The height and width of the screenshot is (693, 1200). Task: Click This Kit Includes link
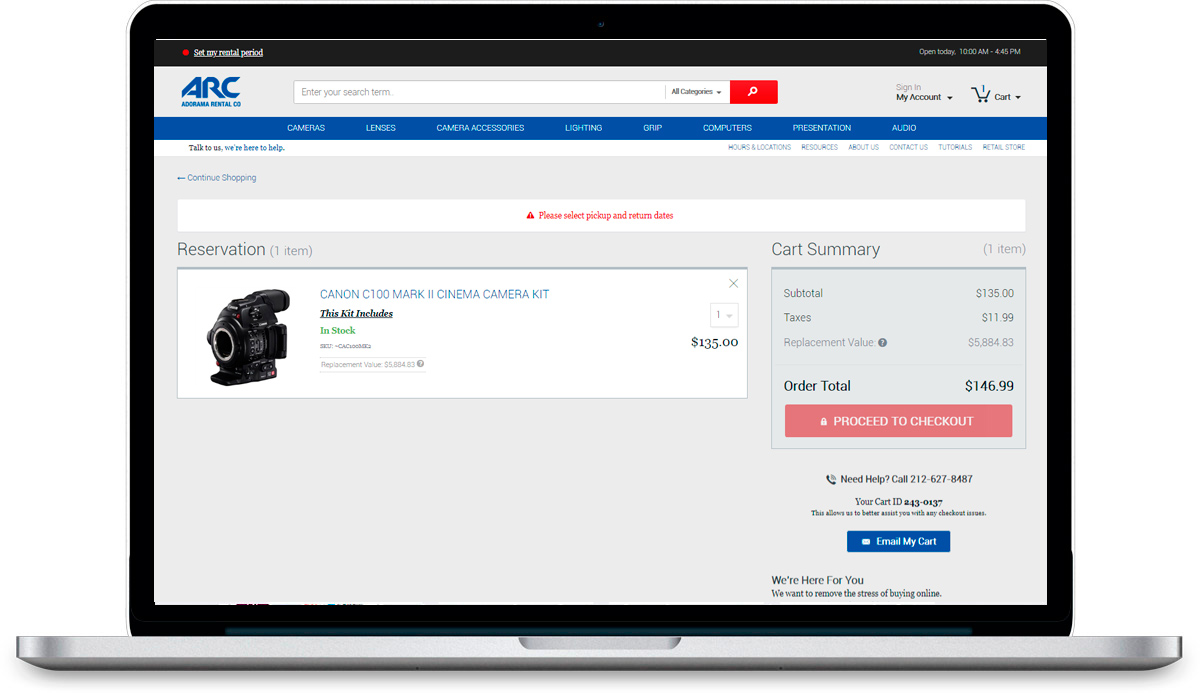(x=356, y=313)
